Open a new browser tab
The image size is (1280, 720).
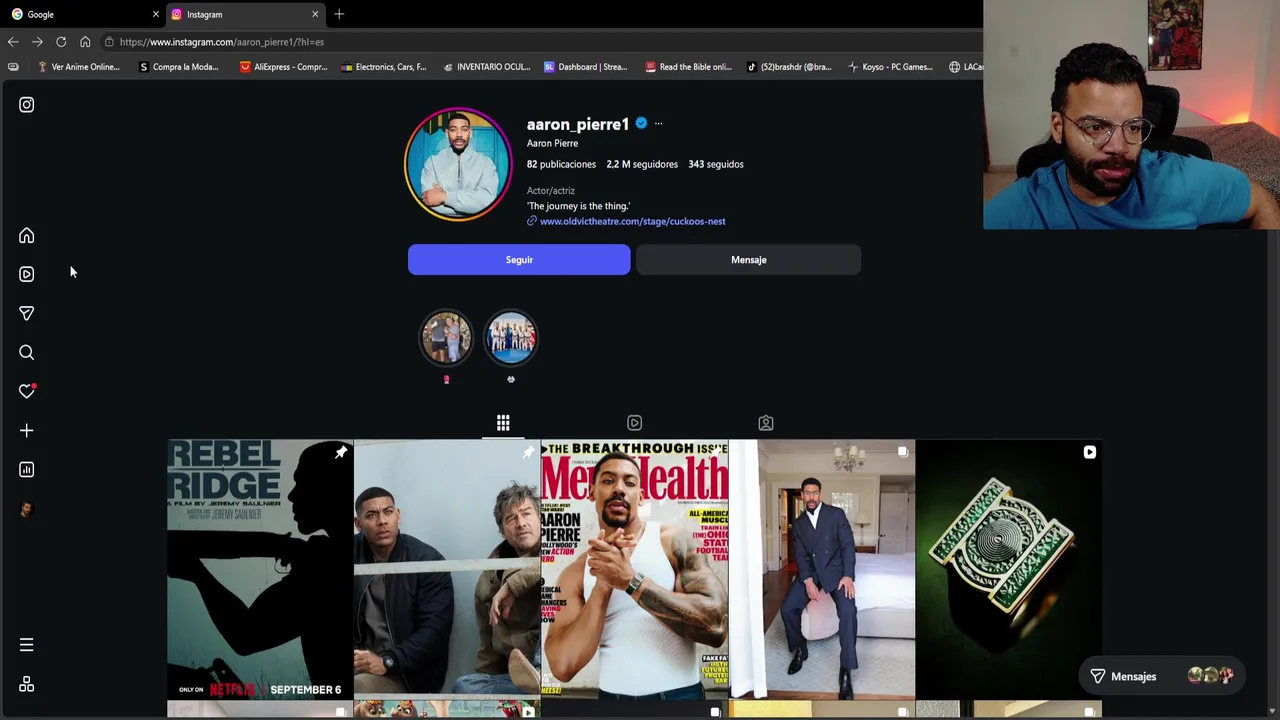[339, 14]
